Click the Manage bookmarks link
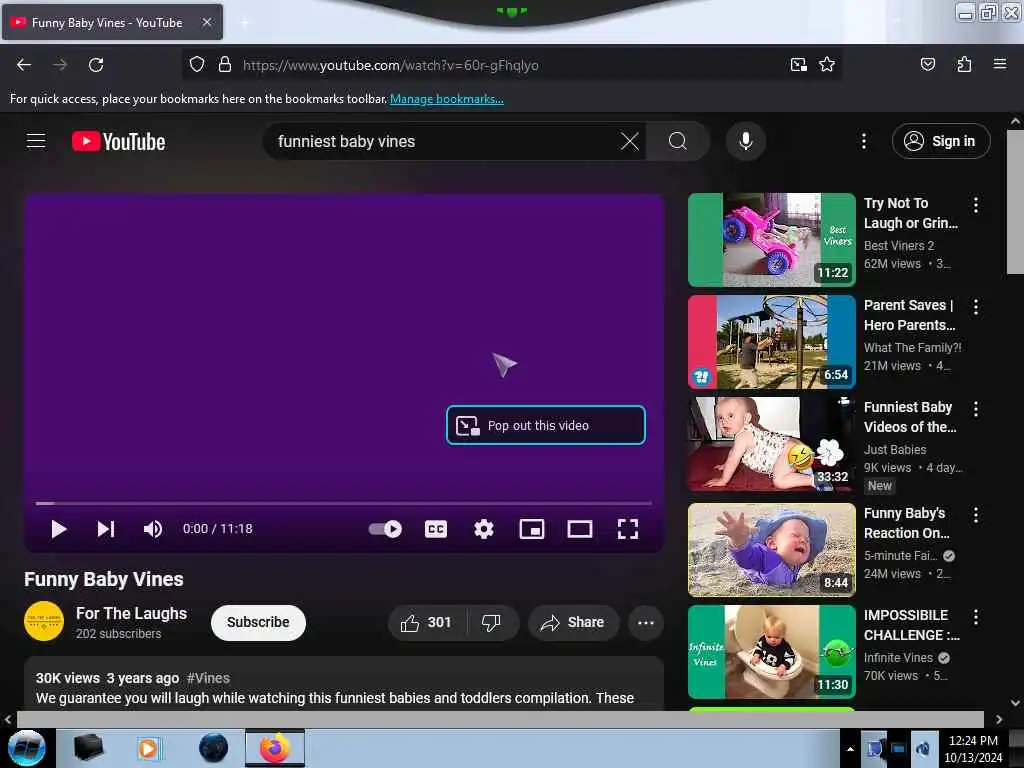This screenshot has height=768, width=1024. (x=447, y=99)
